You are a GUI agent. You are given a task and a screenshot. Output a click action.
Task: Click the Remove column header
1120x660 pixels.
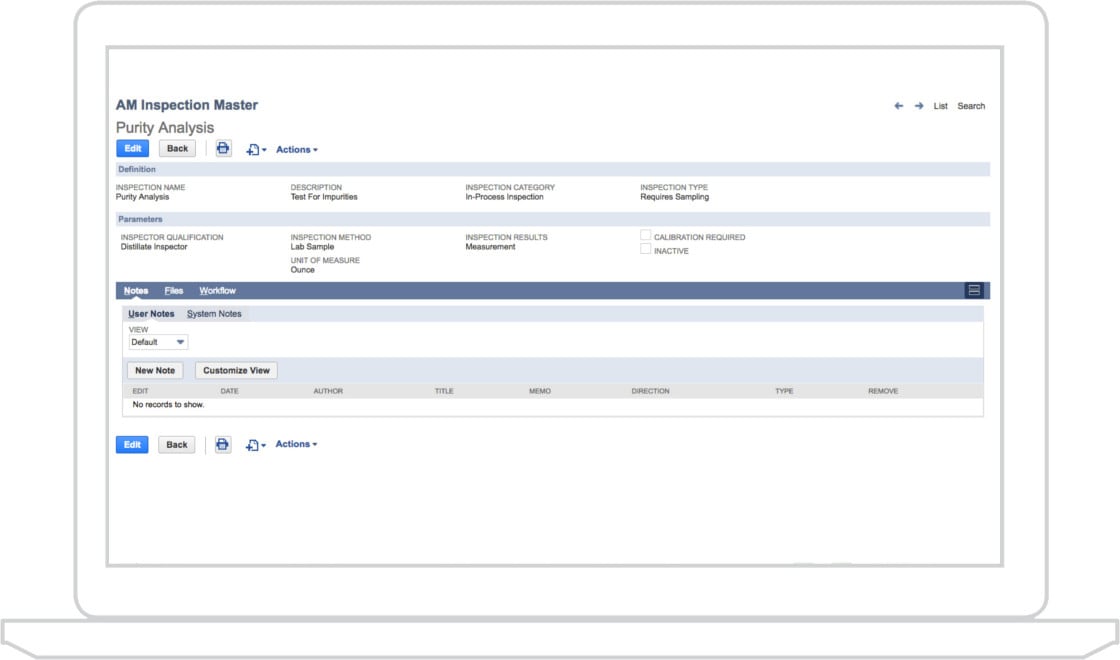(884, 391)
